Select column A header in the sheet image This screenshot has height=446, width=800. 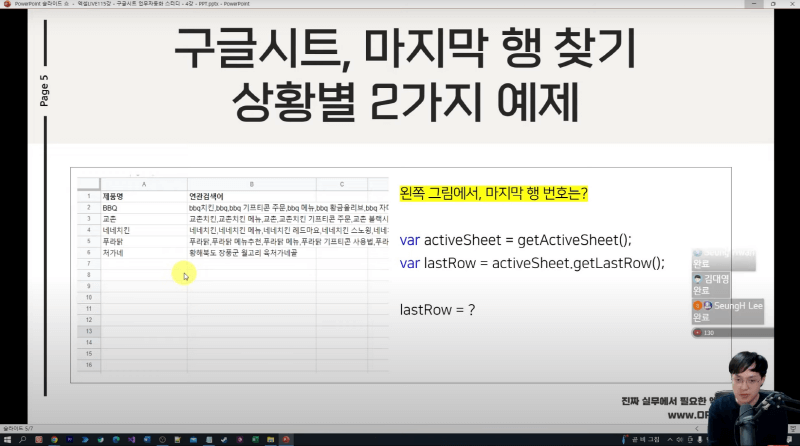(144, 184)
